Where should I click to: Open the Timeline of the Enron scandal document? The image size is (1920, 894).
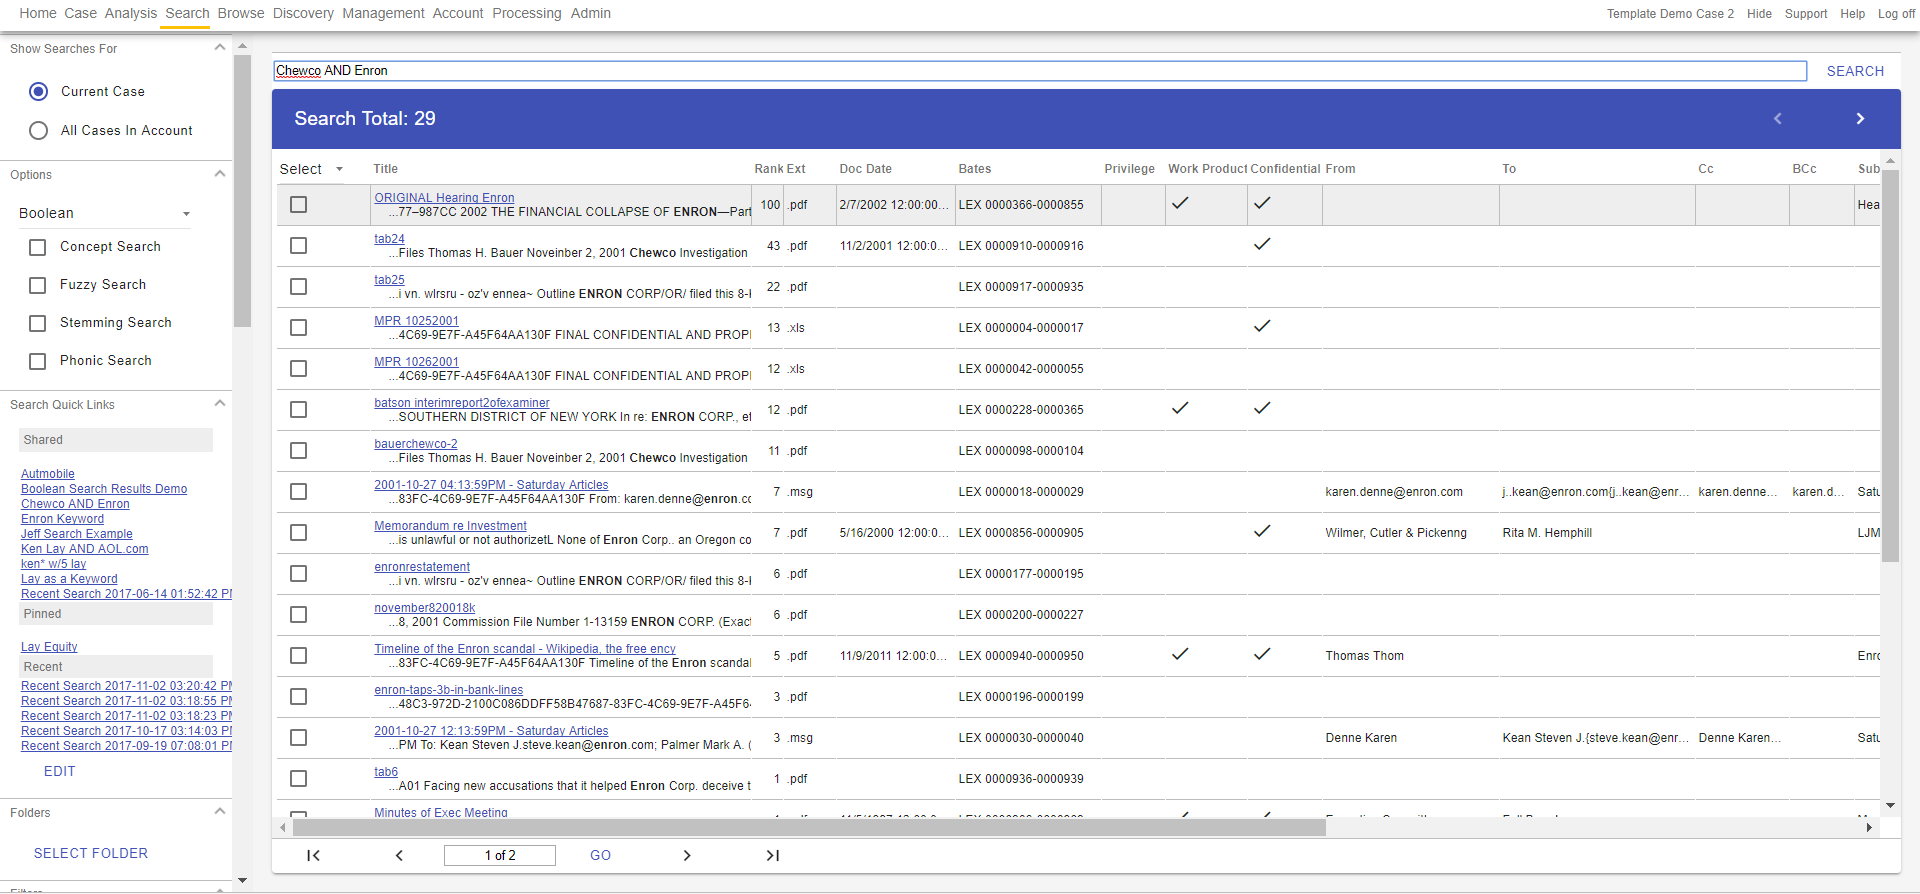click(525, 649)
